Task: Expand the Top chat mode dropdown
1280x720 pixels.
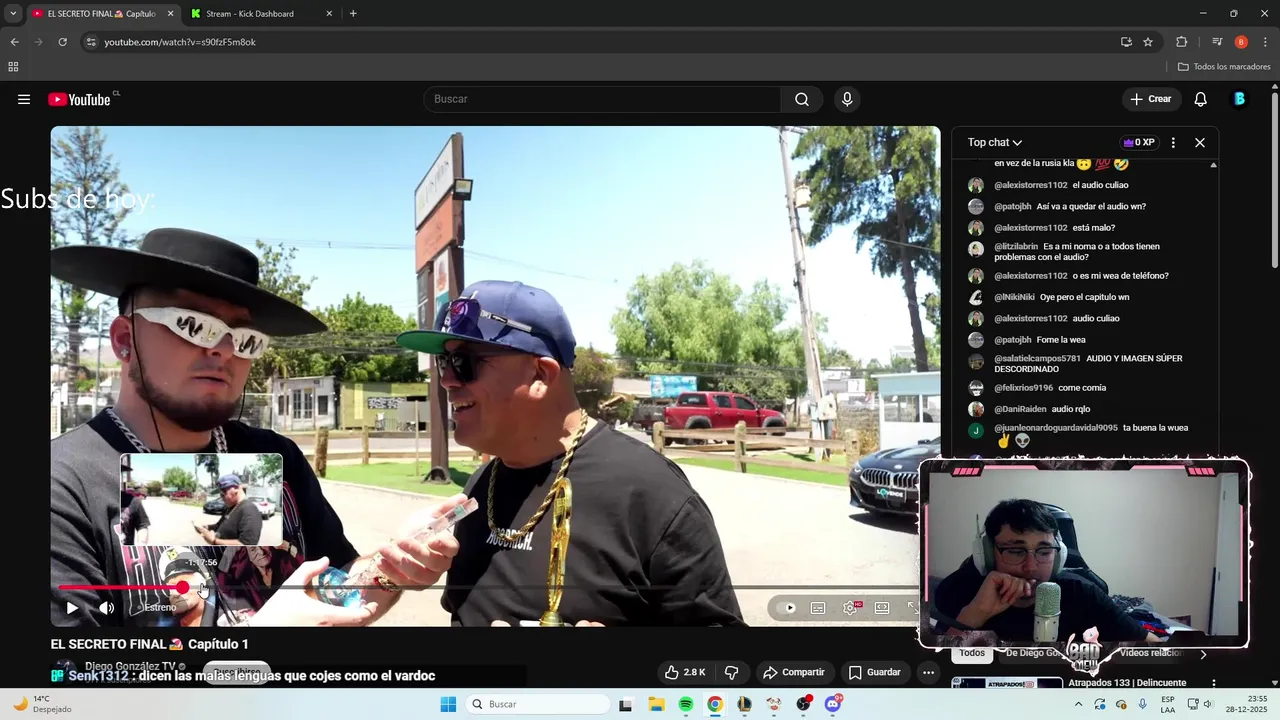Action: pyautogui.click(x=995, y=143)
